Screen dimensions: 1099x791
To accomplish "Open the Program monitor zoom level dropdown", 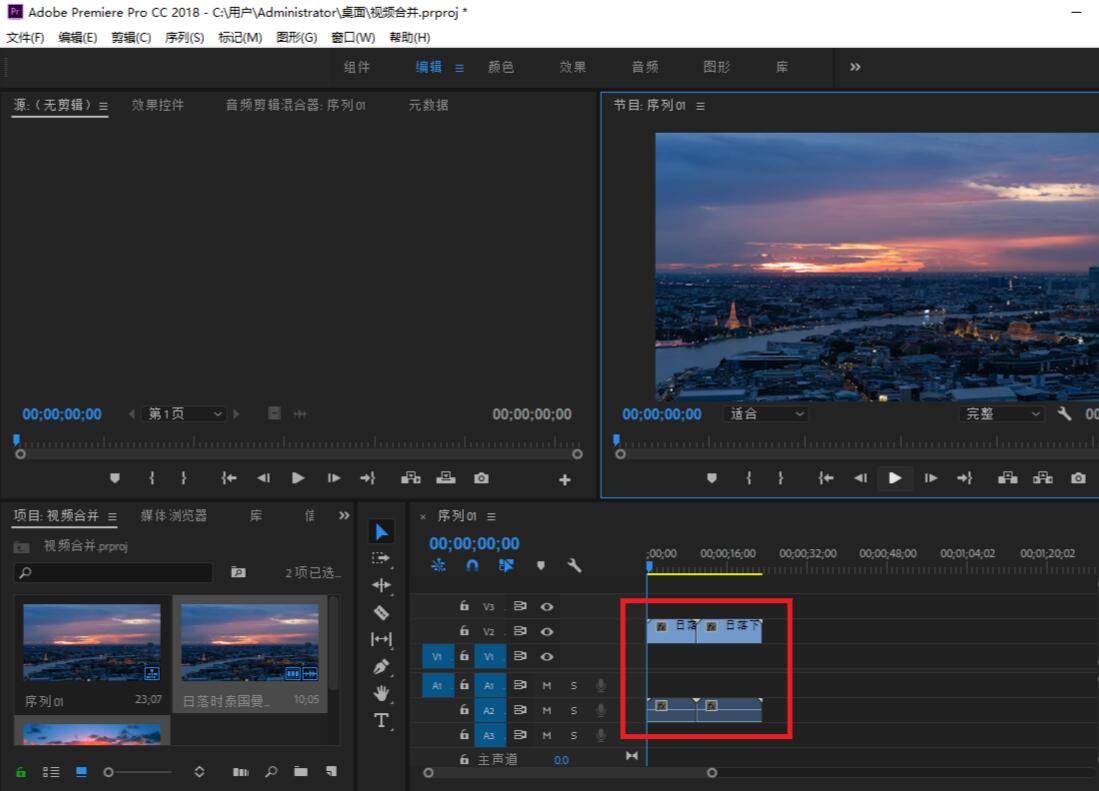I will point(765,414).
